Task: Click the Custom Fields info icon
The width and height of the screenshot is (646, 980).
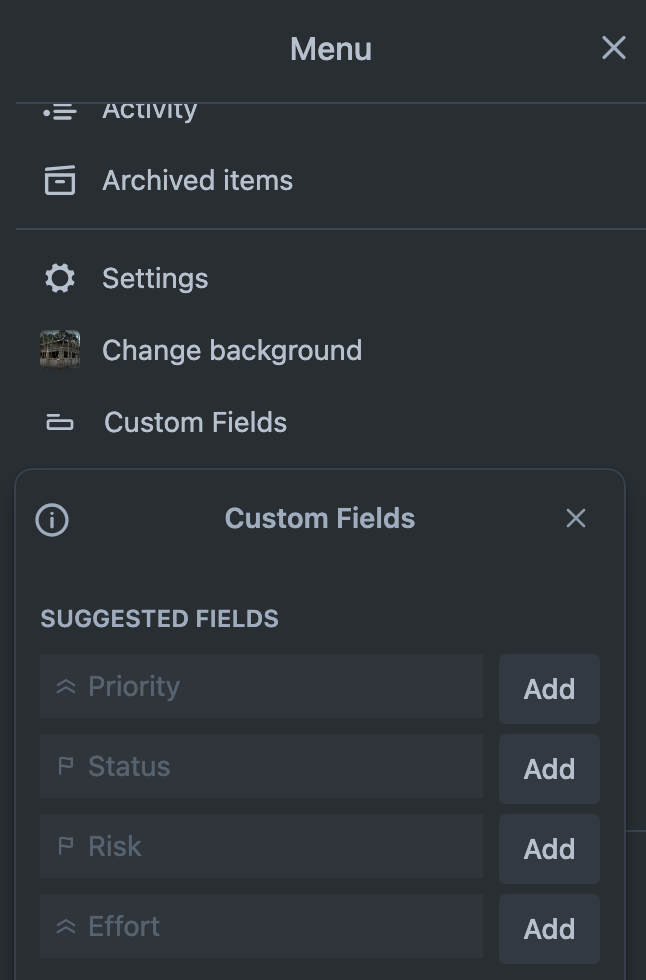Action: (x=52, y=520)
